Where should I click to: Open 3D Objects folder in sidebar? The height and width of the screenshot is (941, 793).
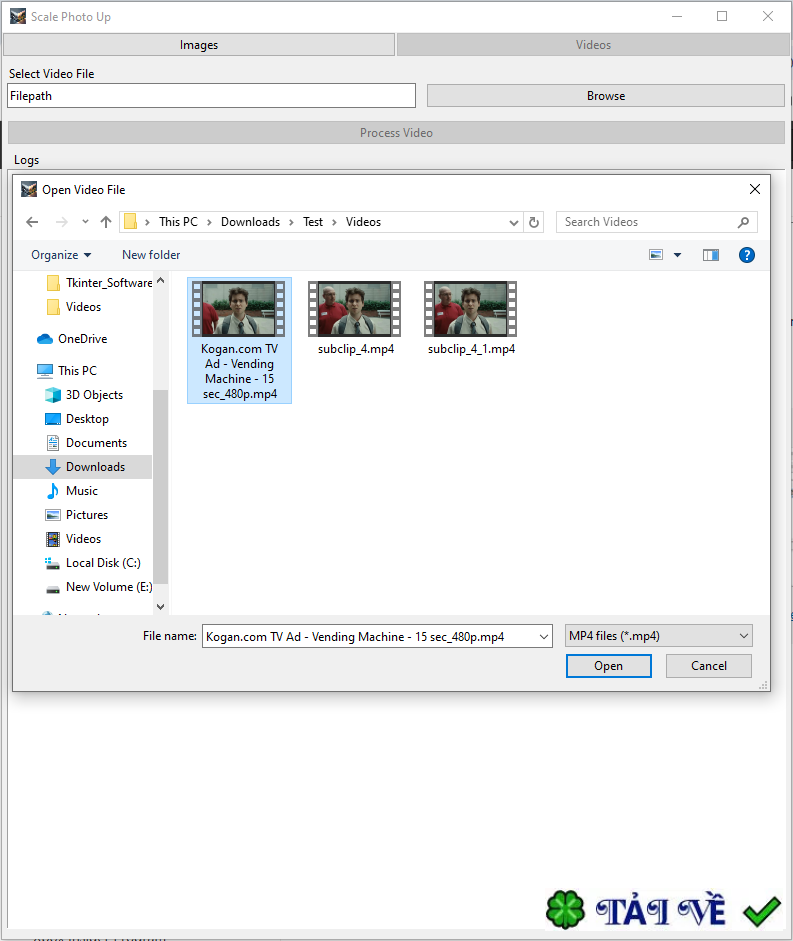click(94, 395)
